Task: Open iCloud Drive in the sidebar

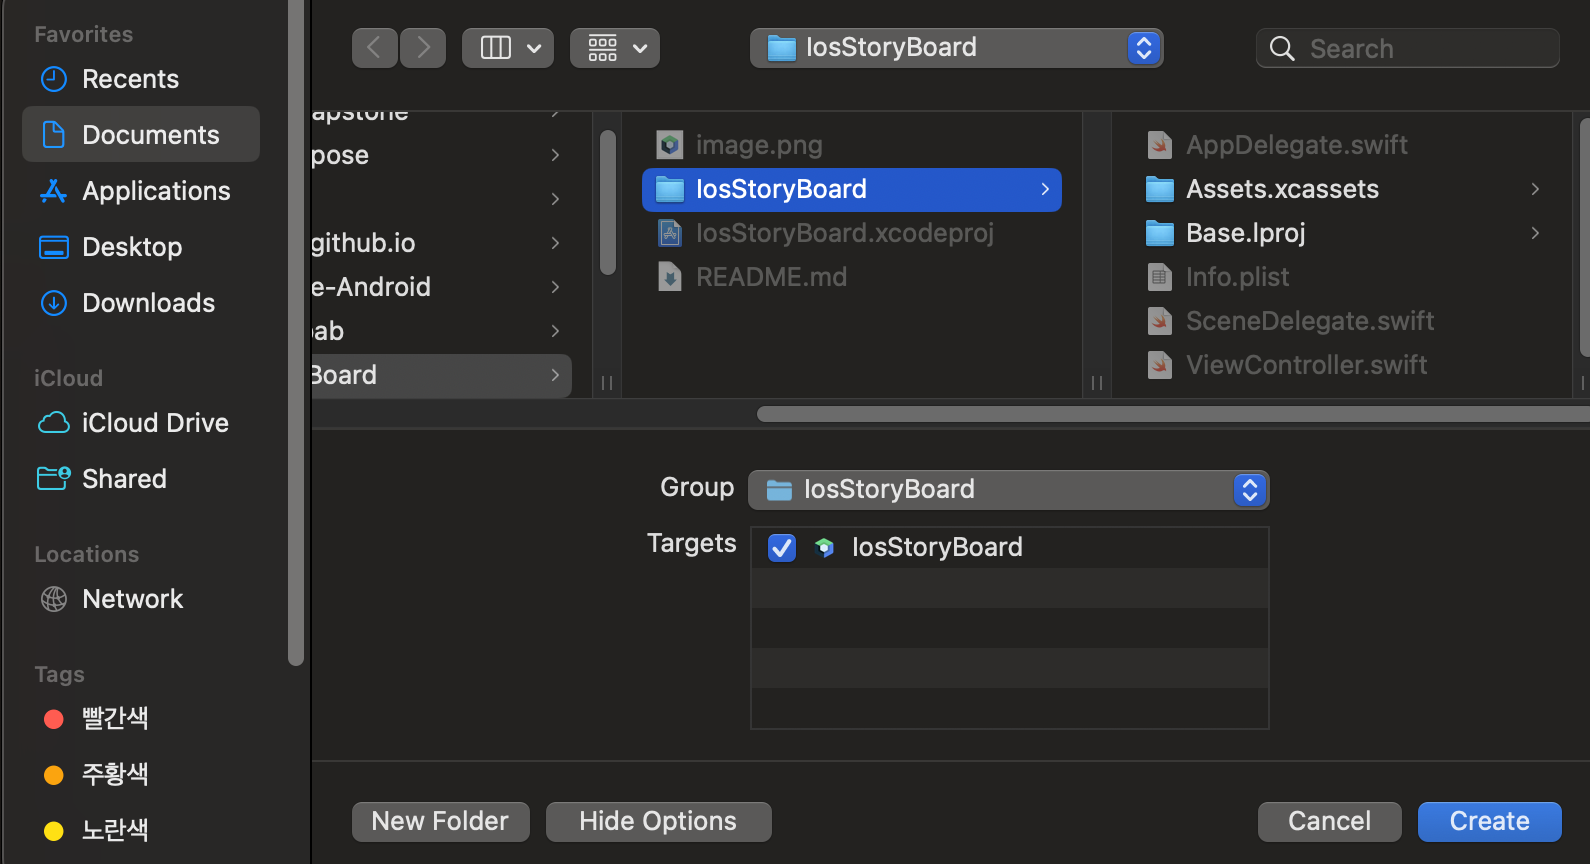Action: 141,423
